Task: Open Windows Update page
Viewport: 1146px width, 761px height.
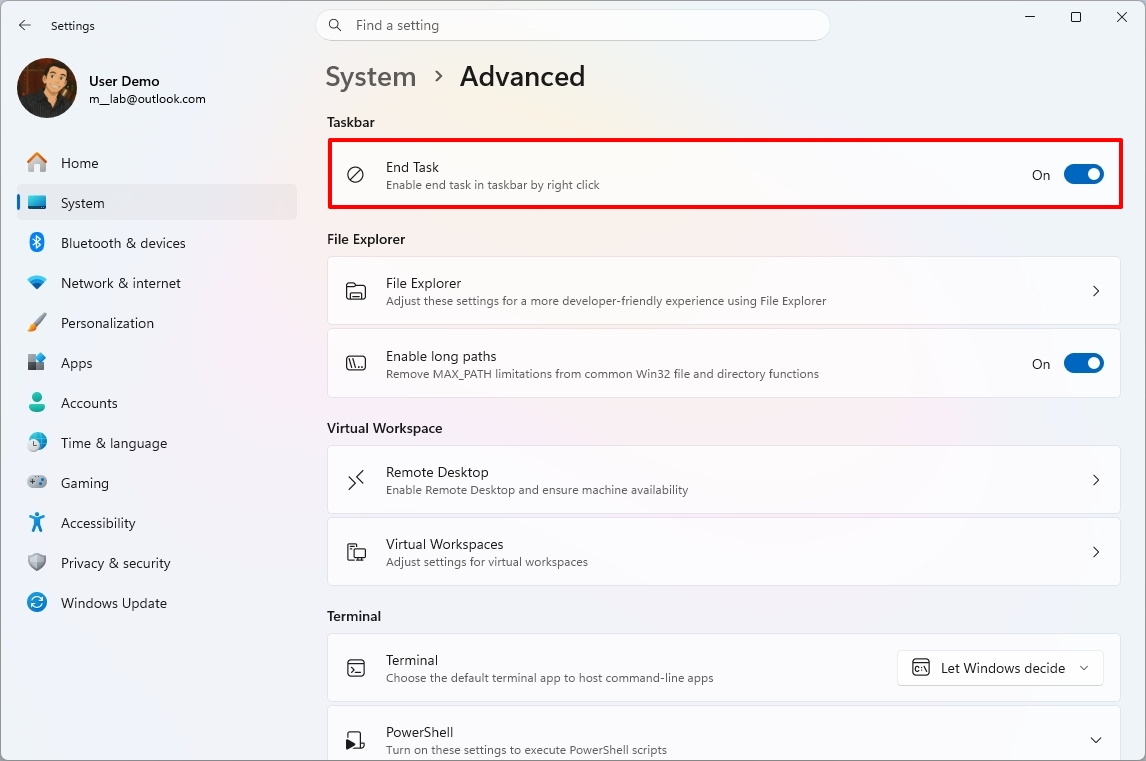Action: click(156, 602)
